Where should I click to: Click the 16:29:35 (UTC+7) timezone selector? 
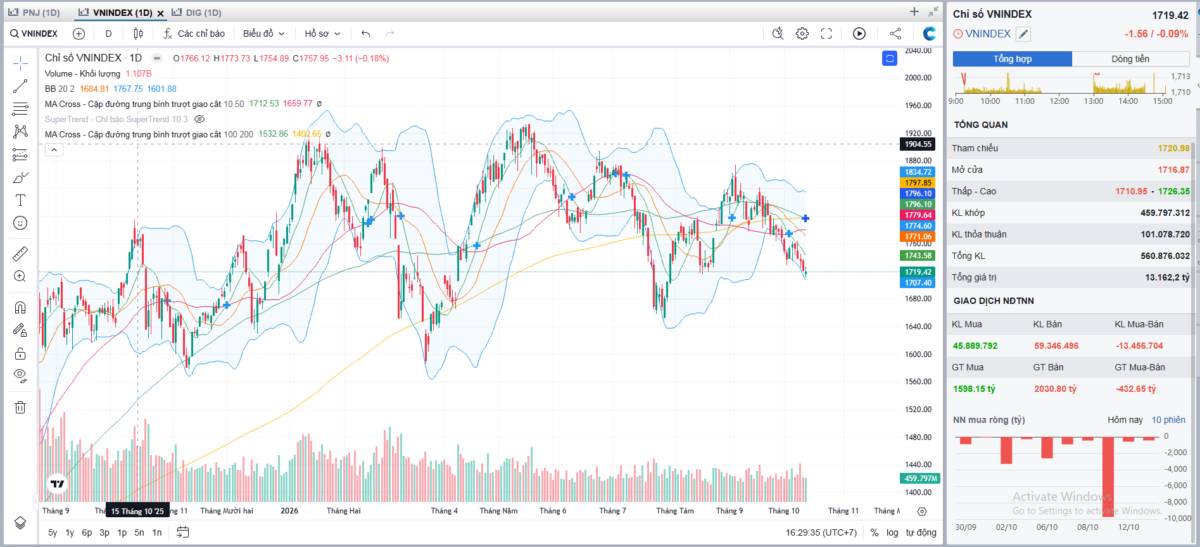(x=821, y=533)
